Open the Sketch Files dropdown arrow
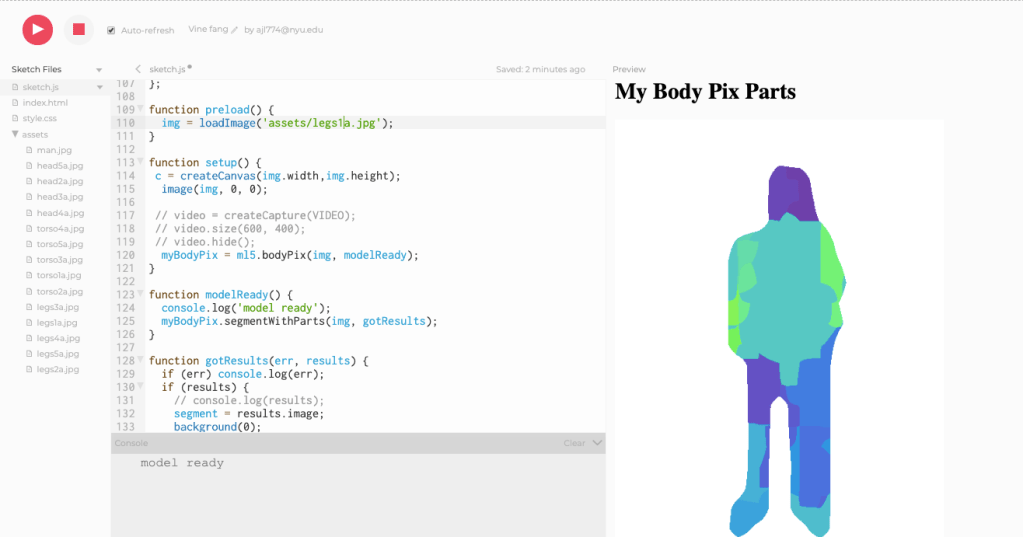This screenshot has width=1023, height=537. pyautogui.click(x=99, y=70)
